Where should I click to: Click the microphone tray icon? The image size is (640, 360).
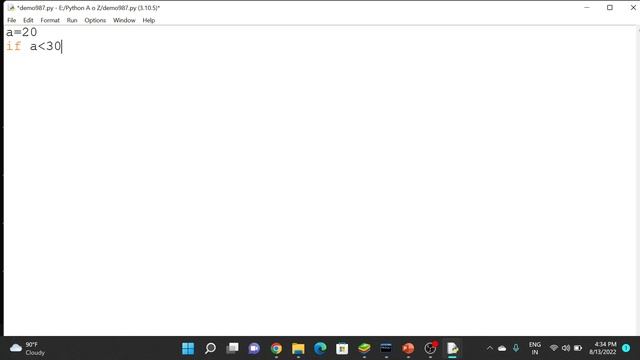(x=516, y=348)
